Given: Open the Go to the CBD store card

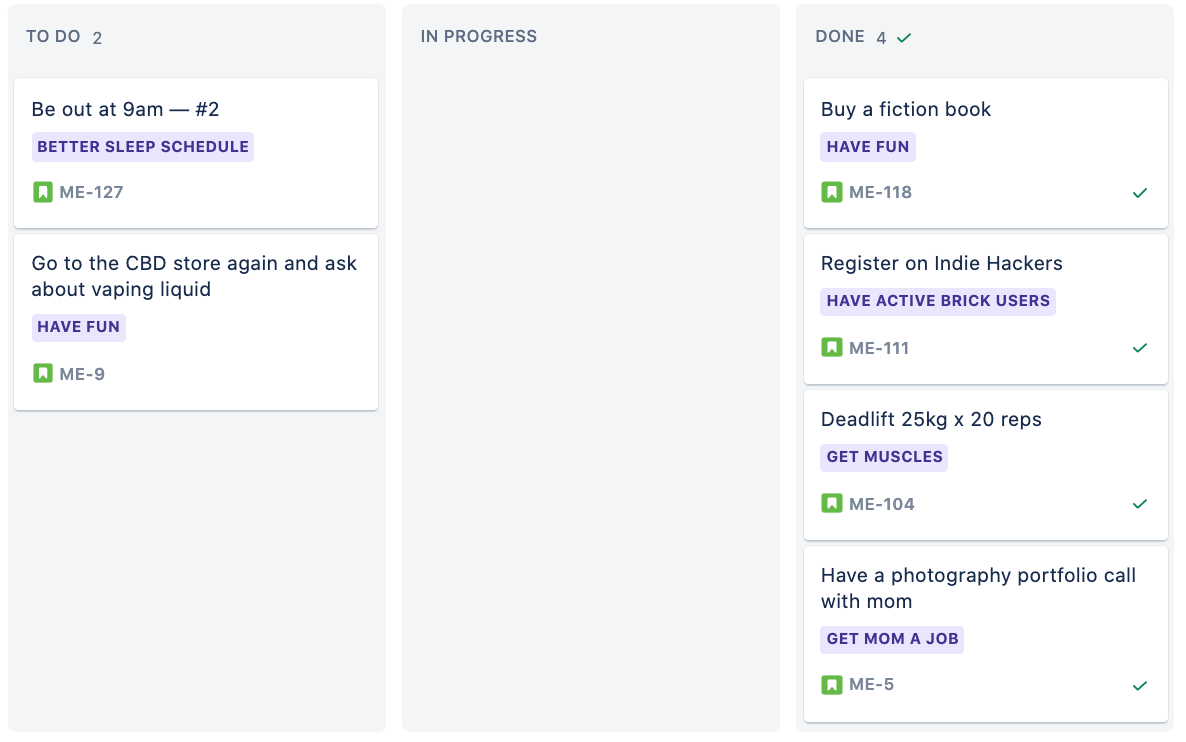Looking at the screenshot, I should (x=196, y=322).
